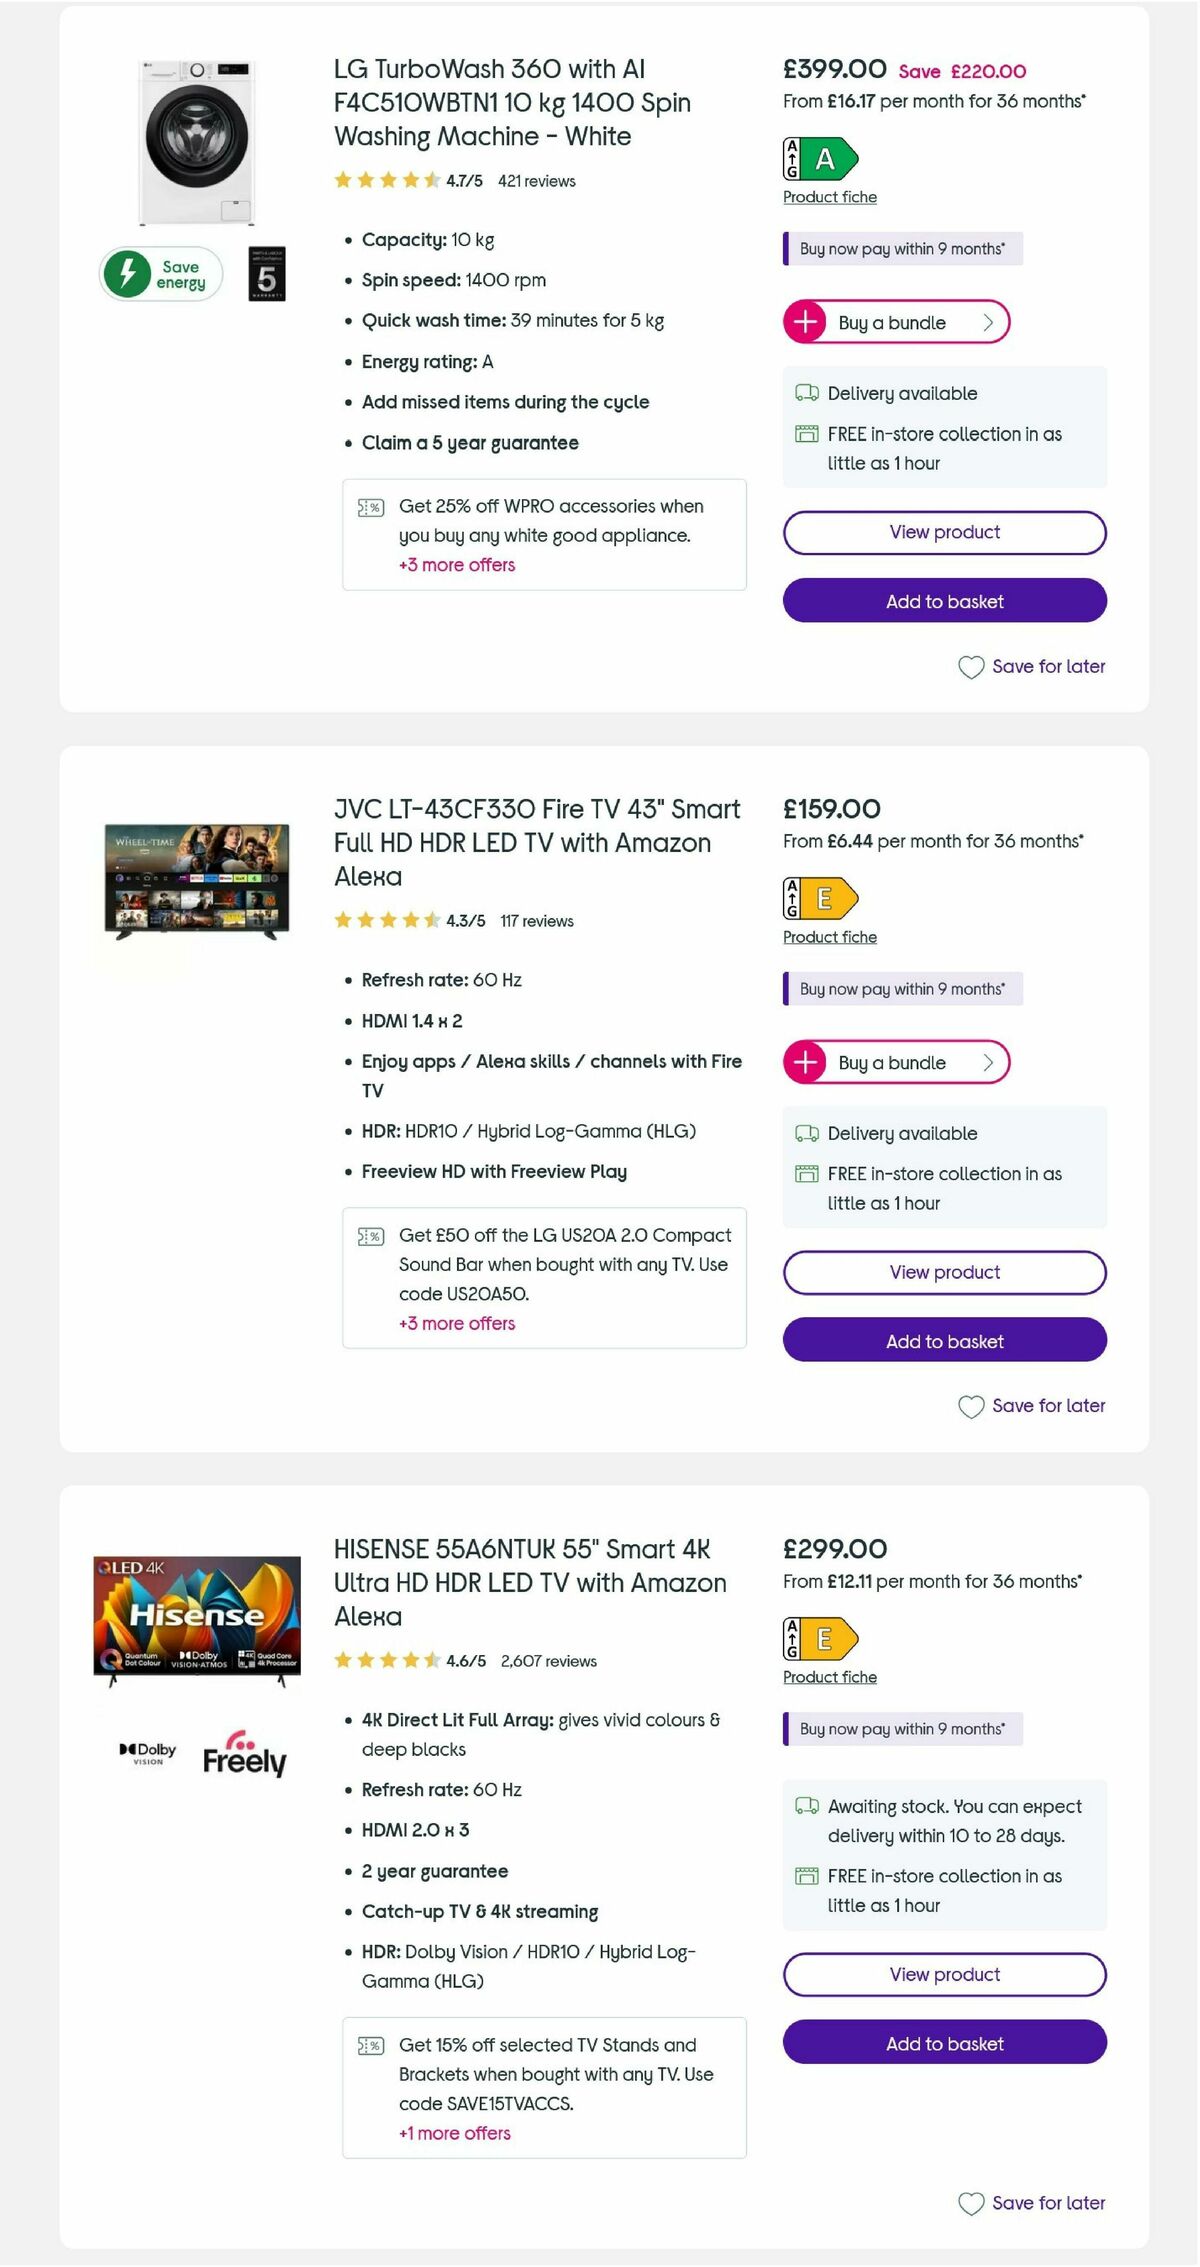Screen dimensions: 1200x2267
Task: Expand +3 more offers under the LG washer
Action: pyautogui.click(x=457, y=565)
